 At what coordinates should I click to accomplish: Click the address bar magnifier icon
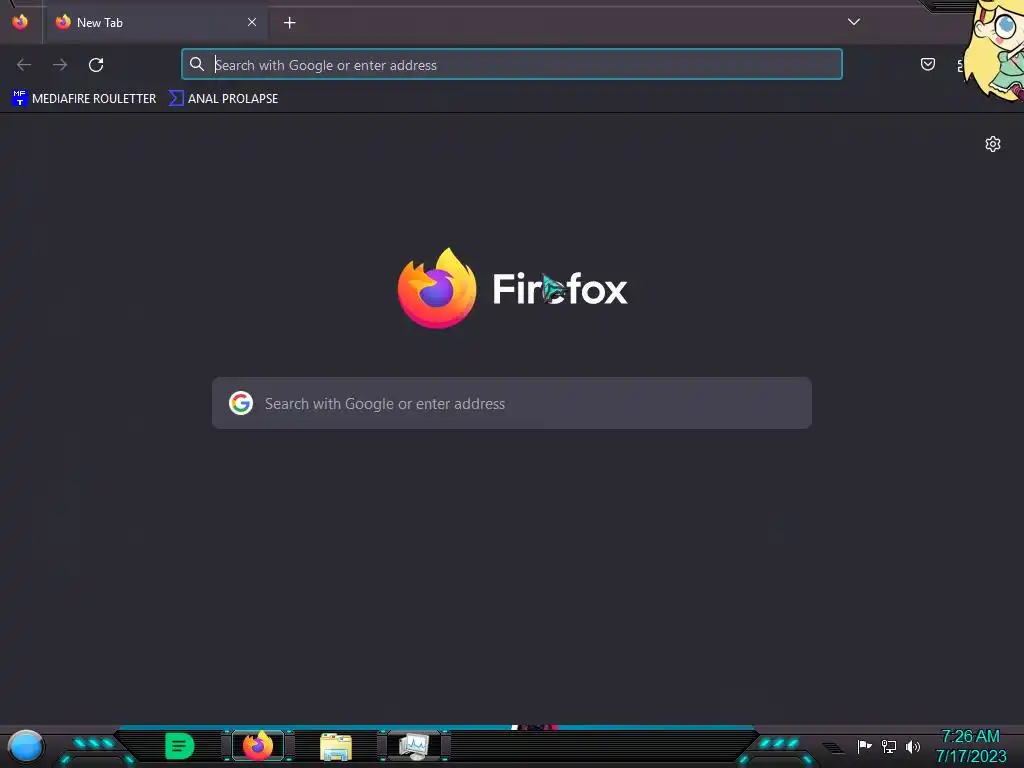197,64
